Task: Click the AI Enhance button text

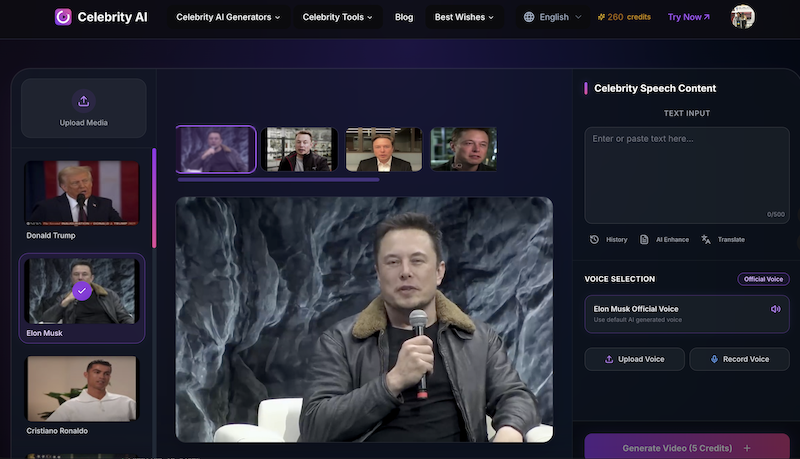Action: [x=672, y=239]
